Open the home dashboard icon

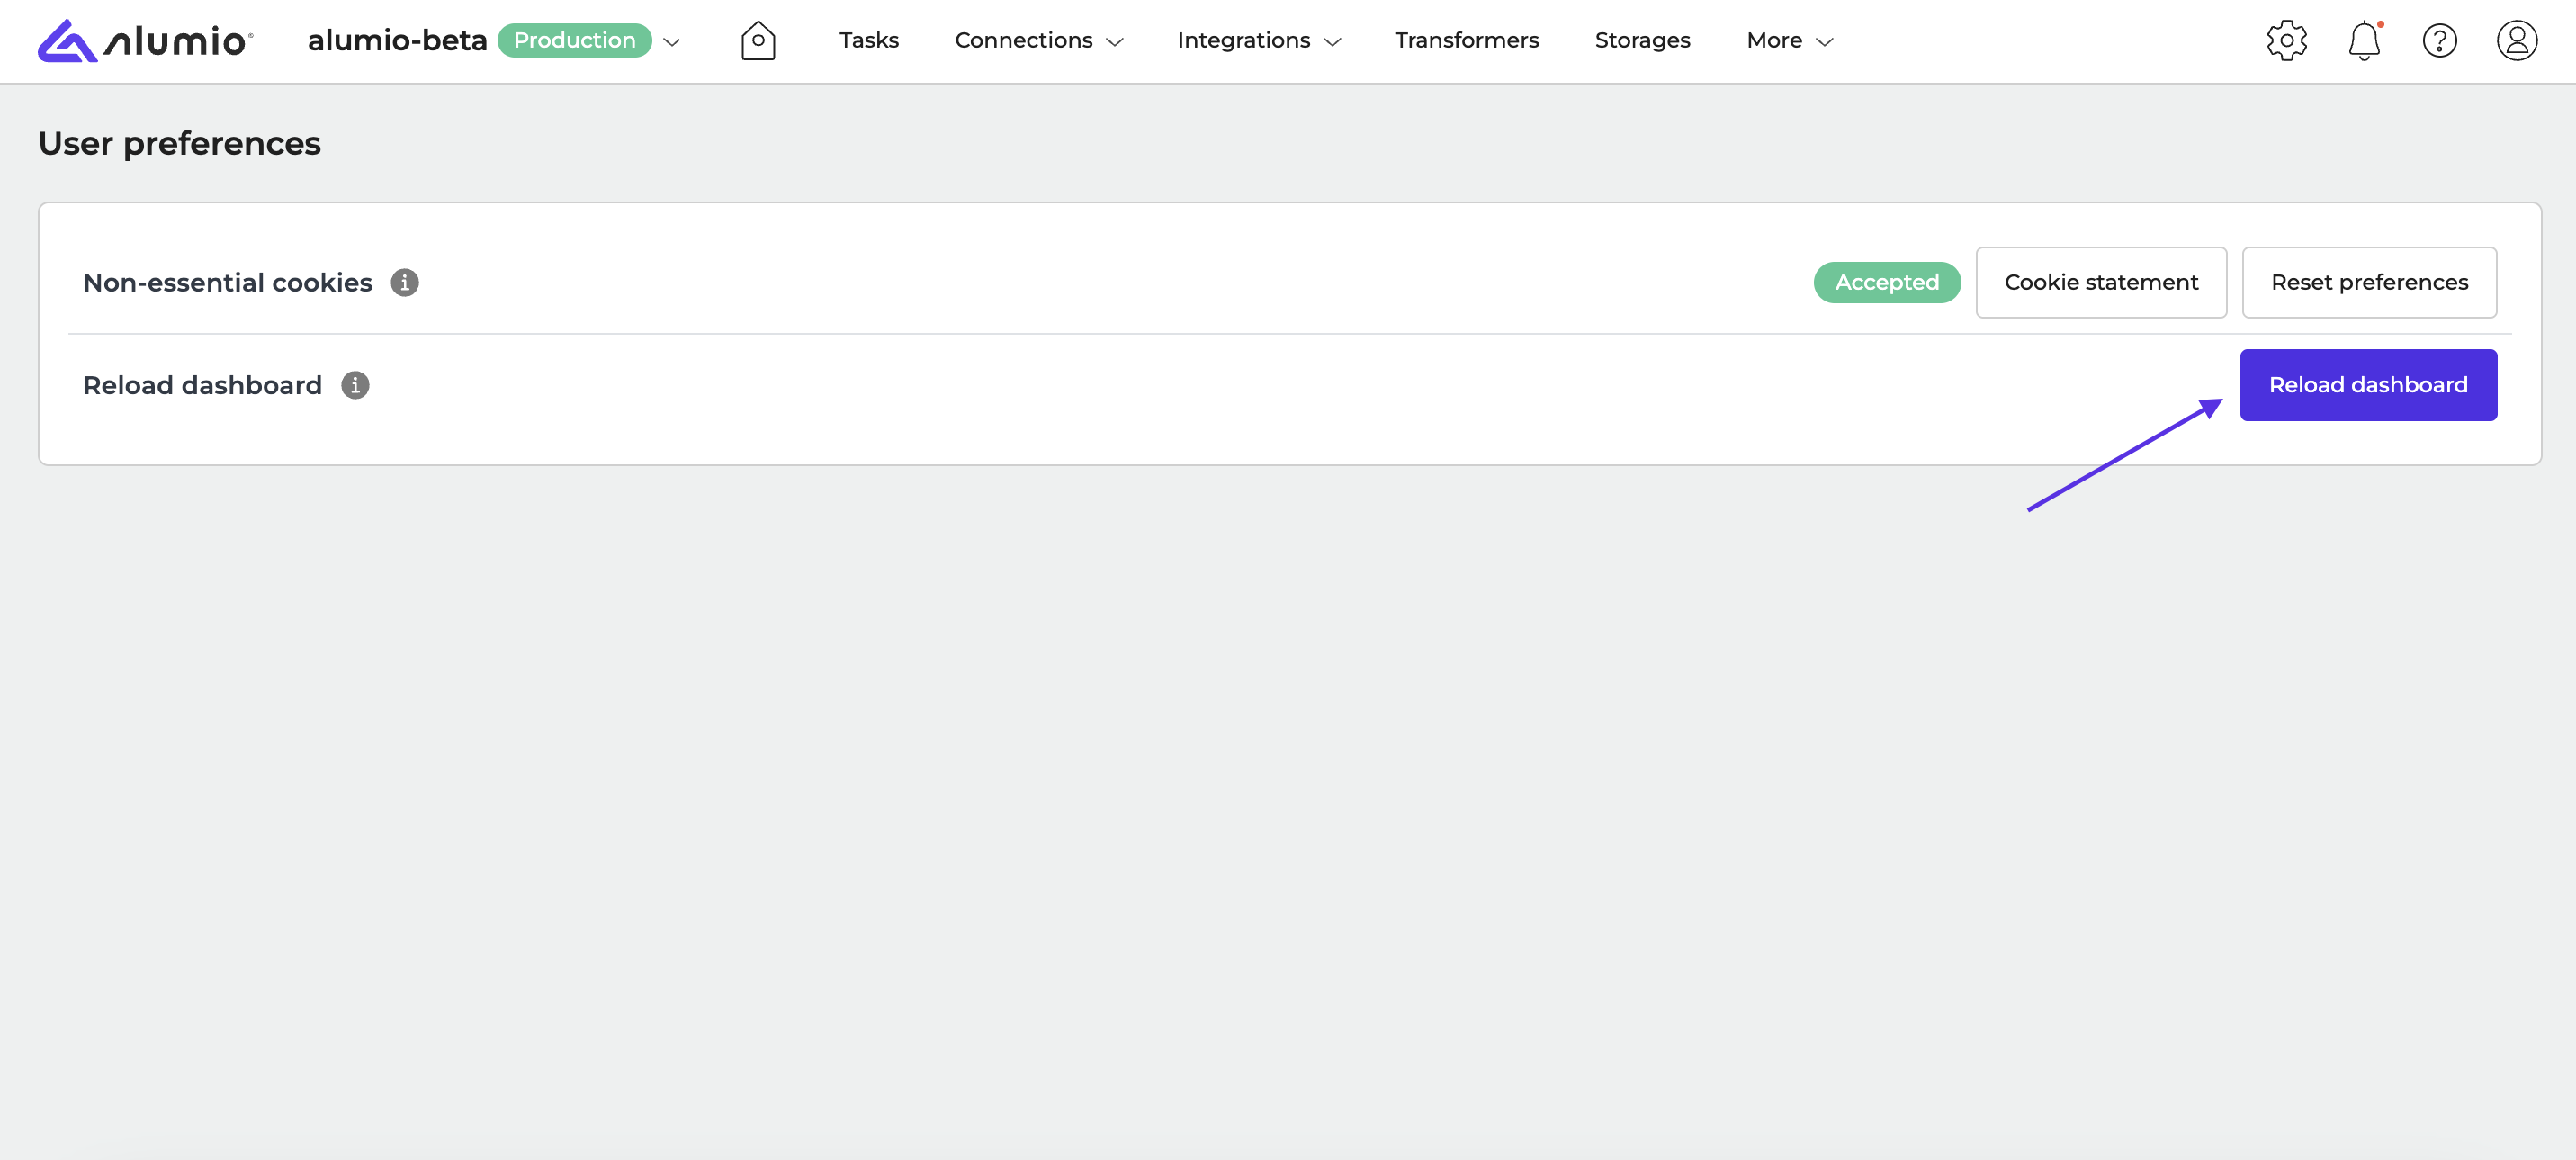pos(758,41)
